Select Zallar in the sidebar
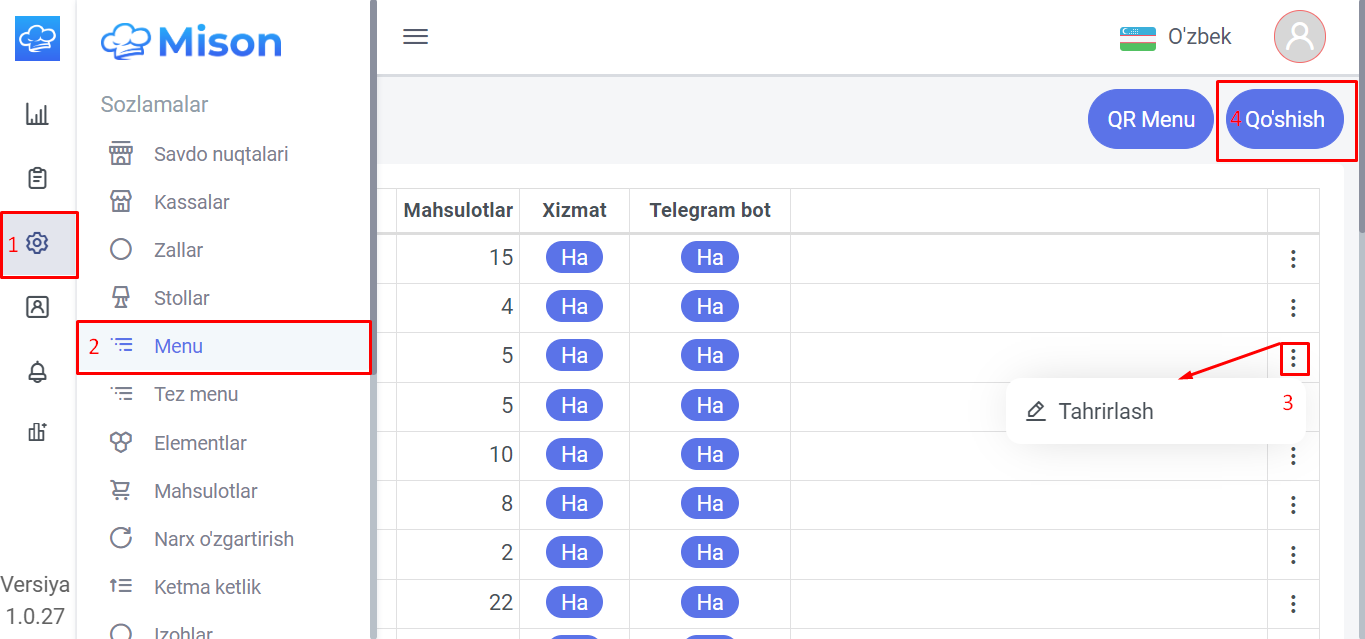The width and height of the screenshot is (1365, 639). click(x=224, y=250)
